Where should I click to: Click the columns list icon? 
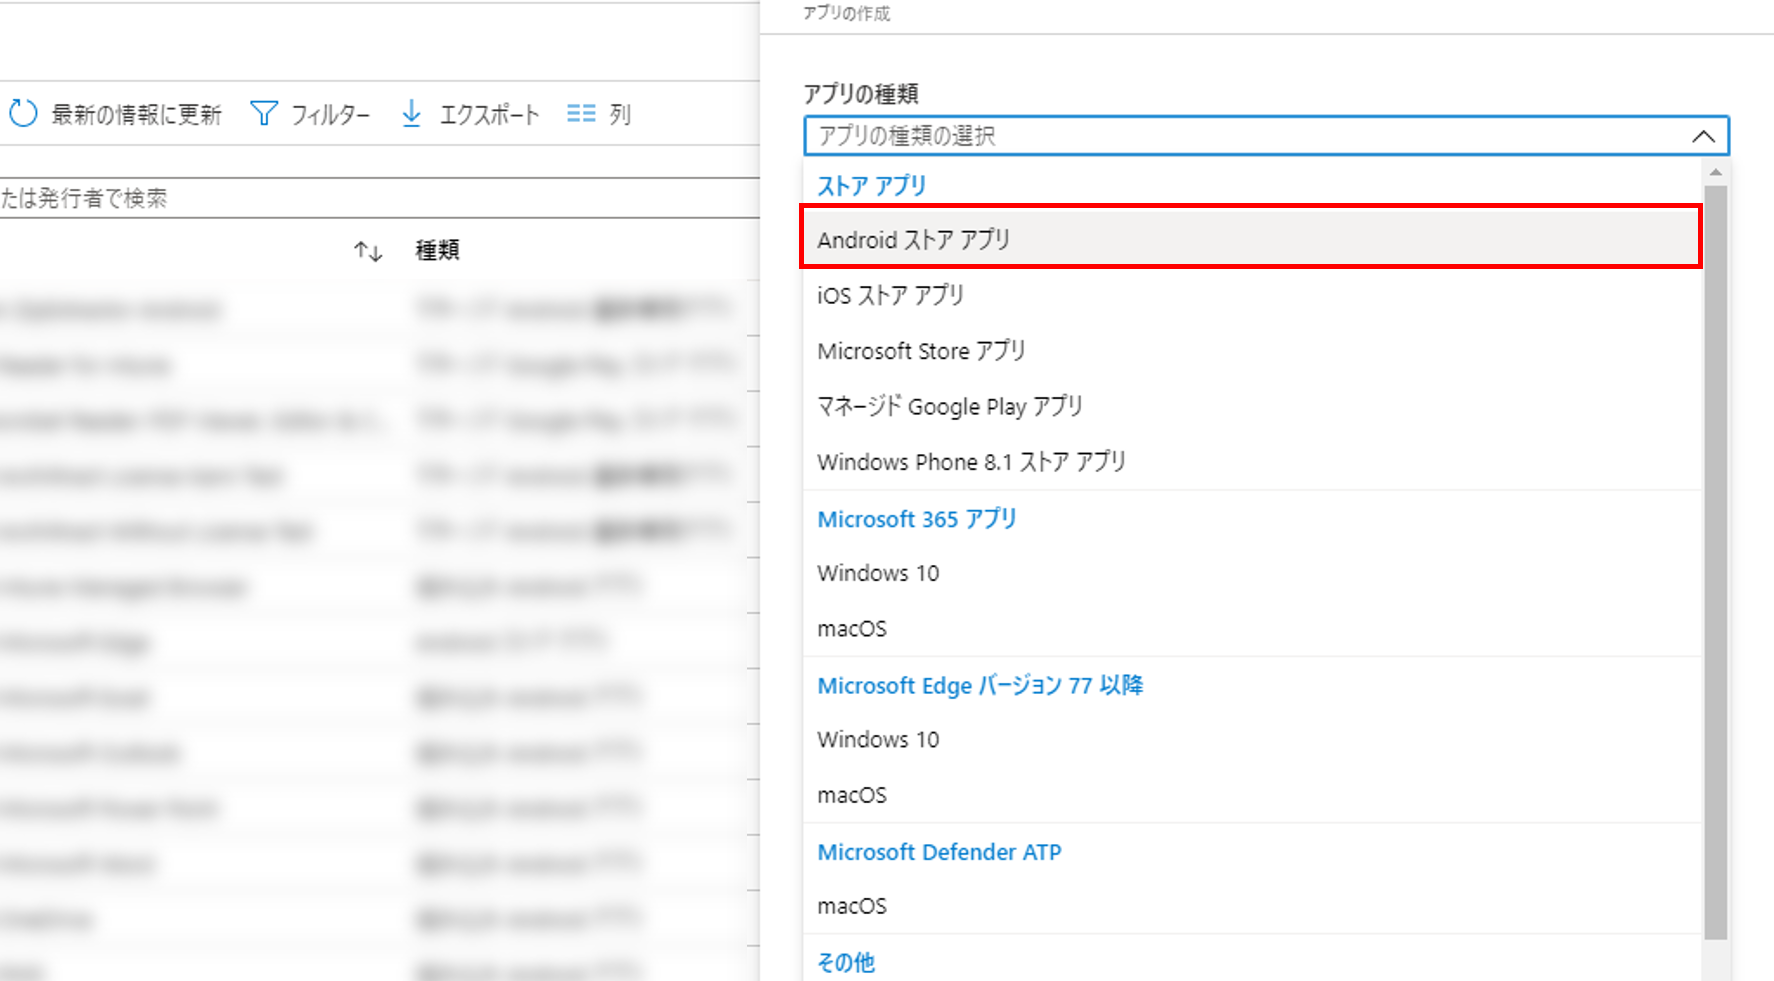581,114
